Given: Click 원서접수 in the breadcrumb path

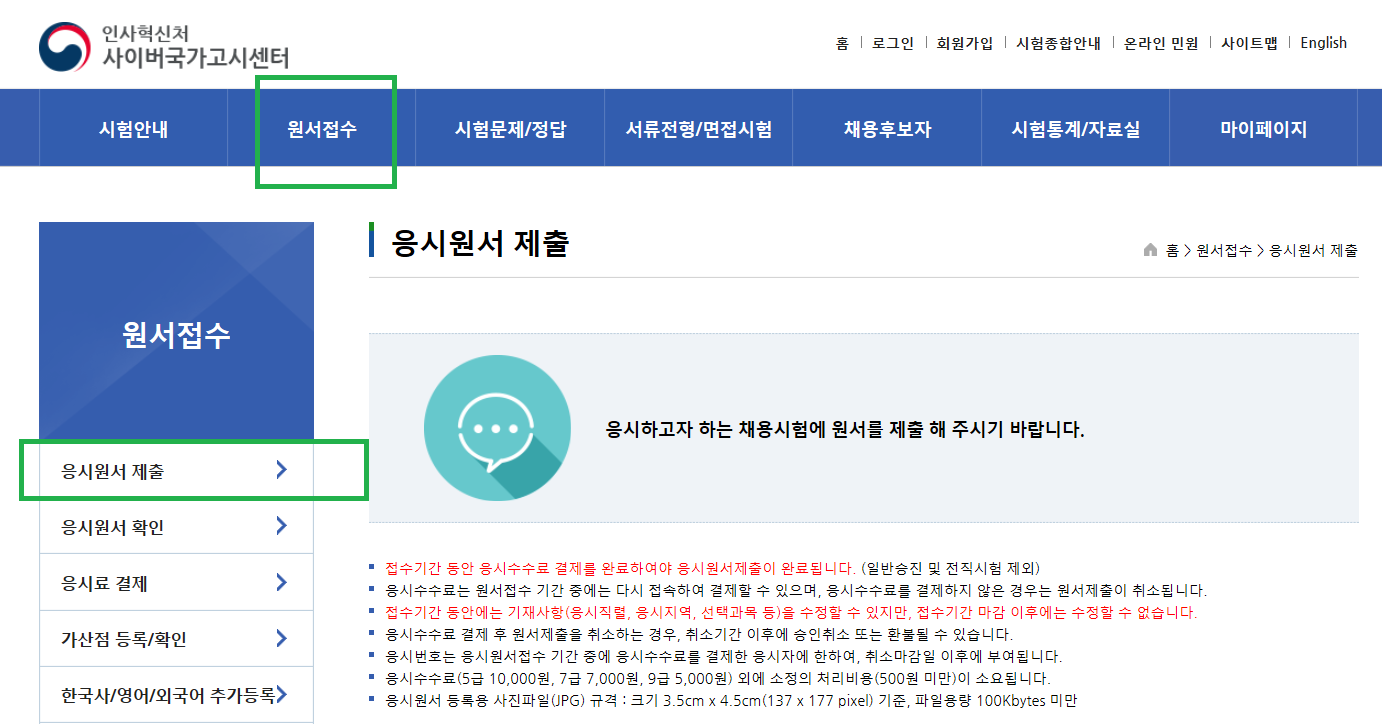Looking at the screenshot, I should (1223, 251).
